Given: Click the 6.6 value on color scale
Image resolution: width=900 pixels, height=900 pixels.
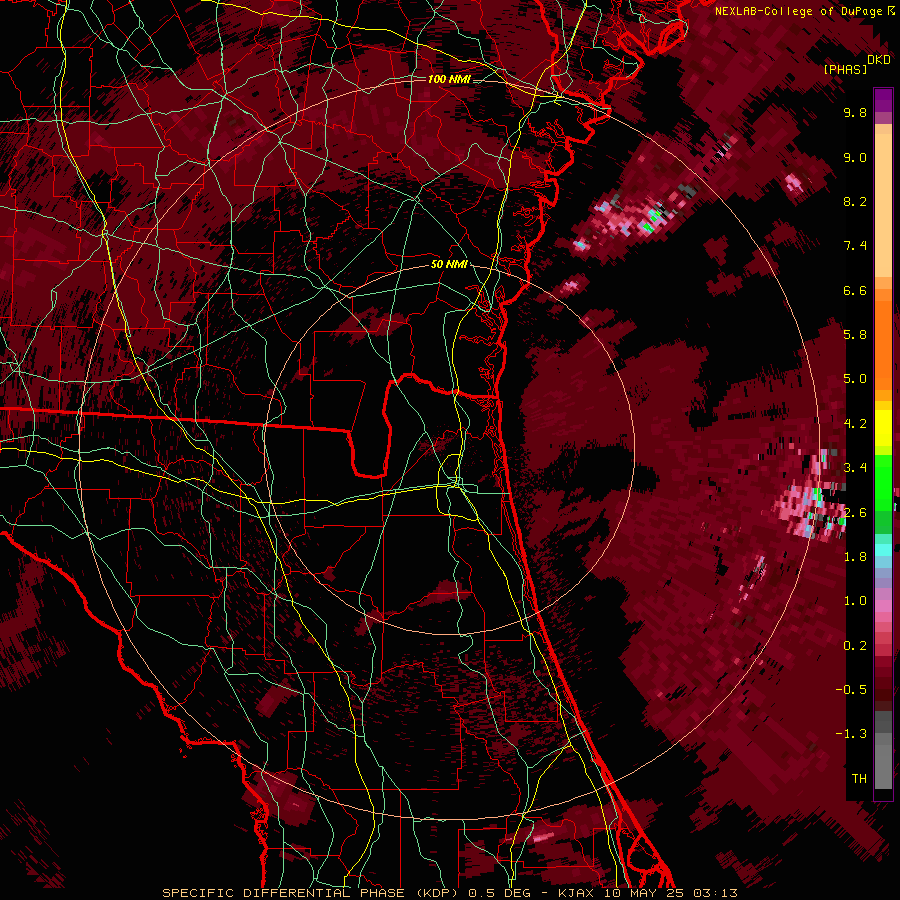Looking at the screenshot, I should point(855,290).
